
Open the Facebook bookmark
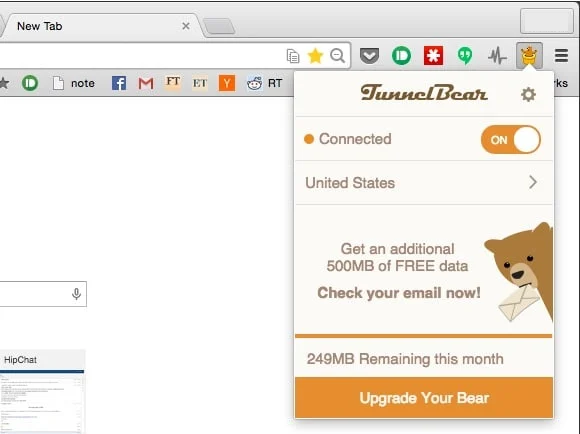(x=119, y=83)
